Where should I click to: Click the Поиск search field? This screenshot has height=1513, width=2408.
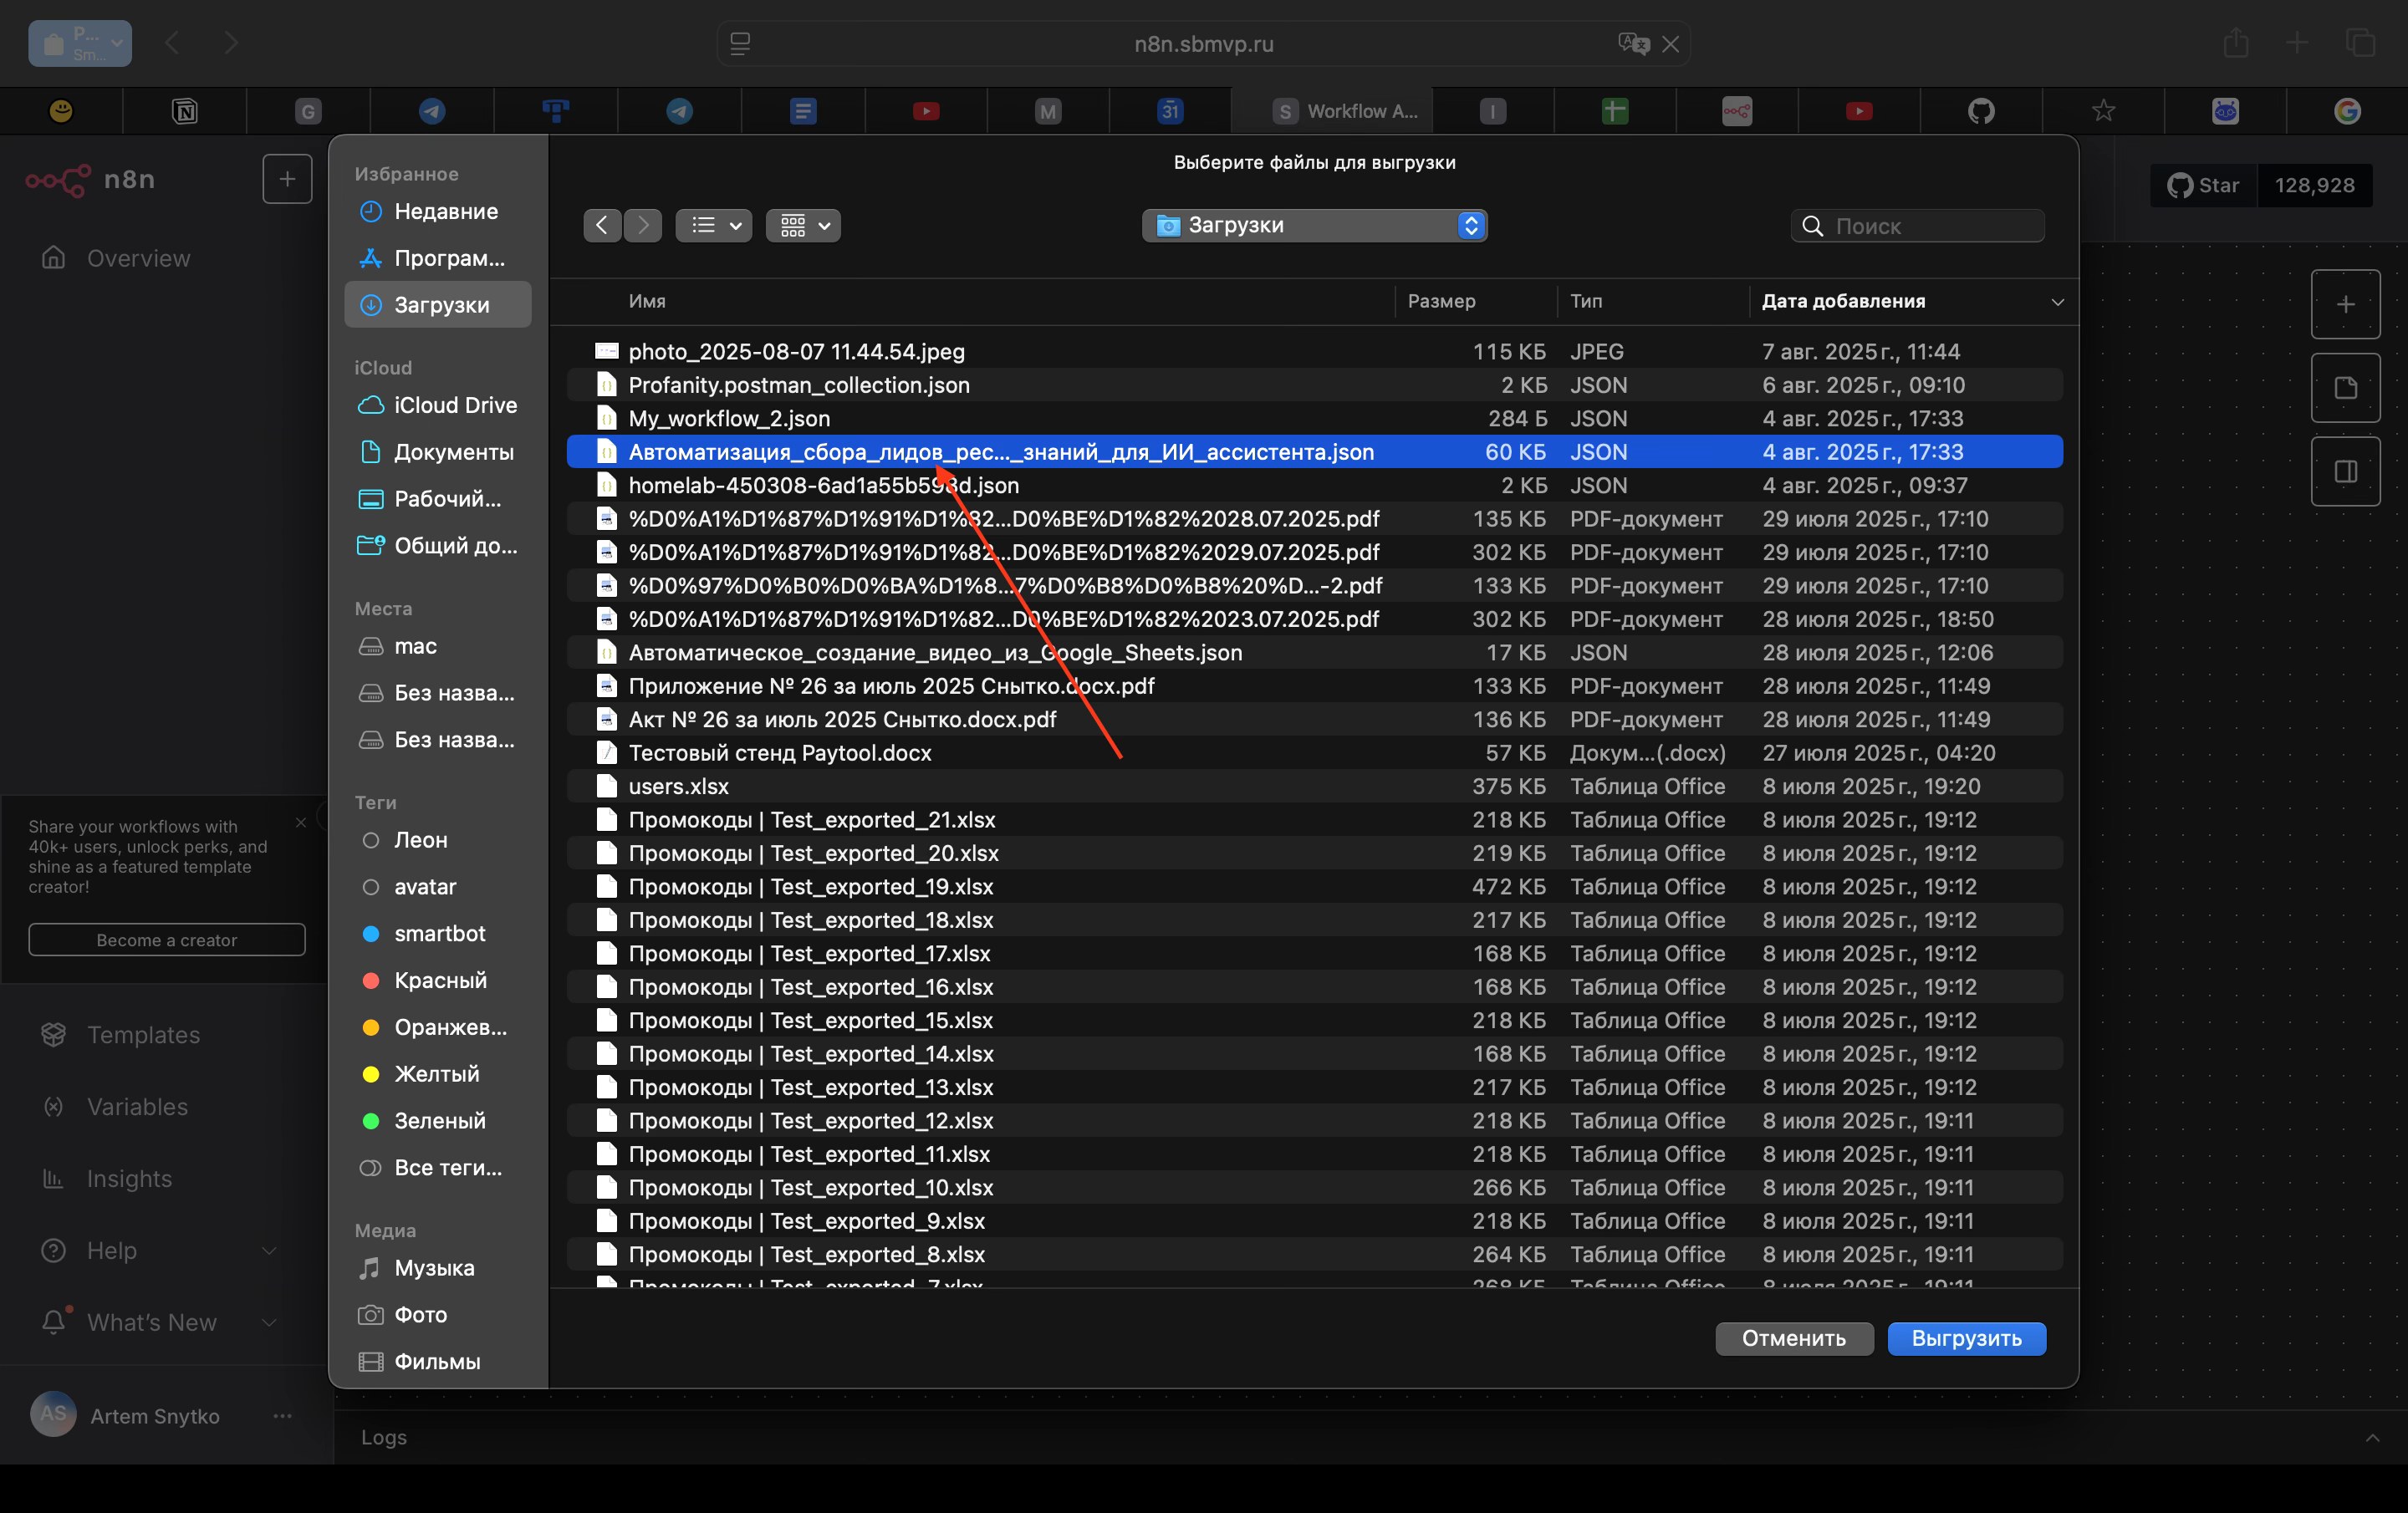click(x=1931, y=226)
